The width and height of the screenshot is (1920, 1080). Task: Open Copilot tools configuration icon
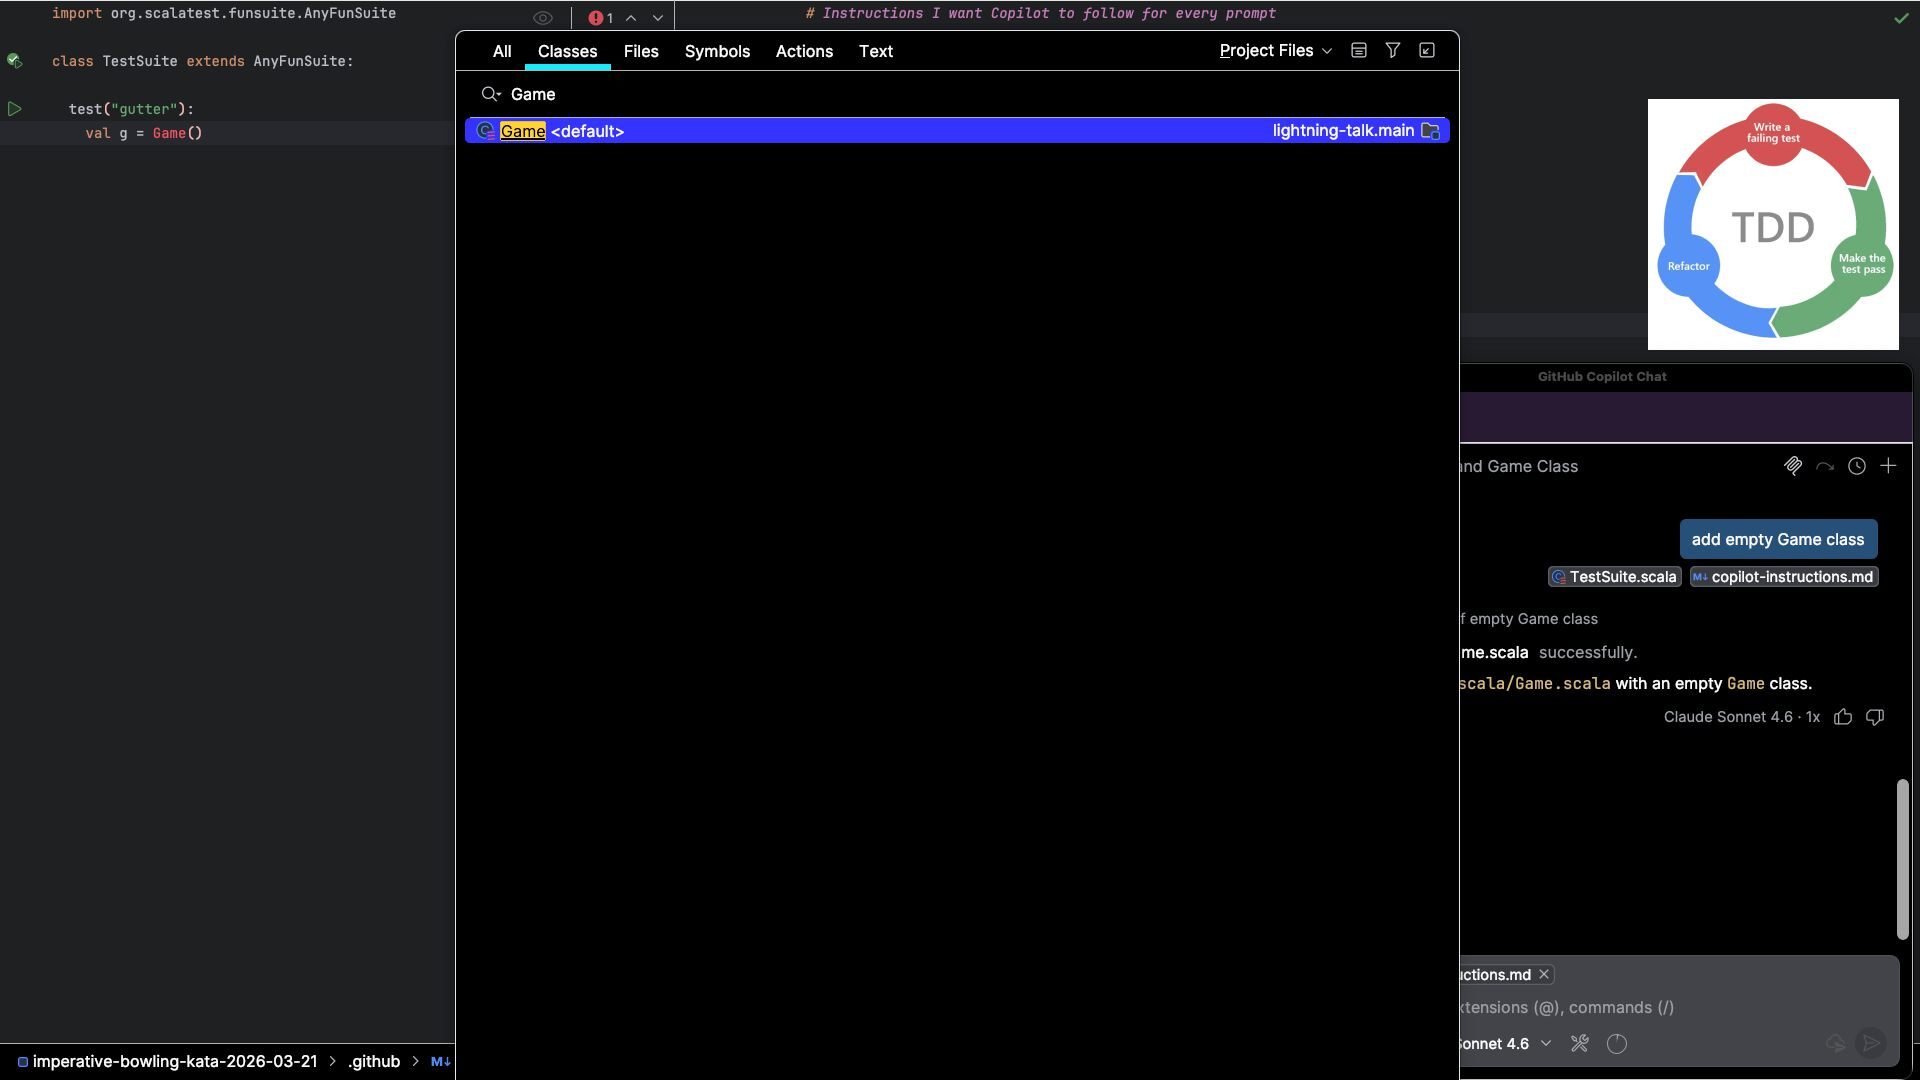click(x=1580, y=1044)
